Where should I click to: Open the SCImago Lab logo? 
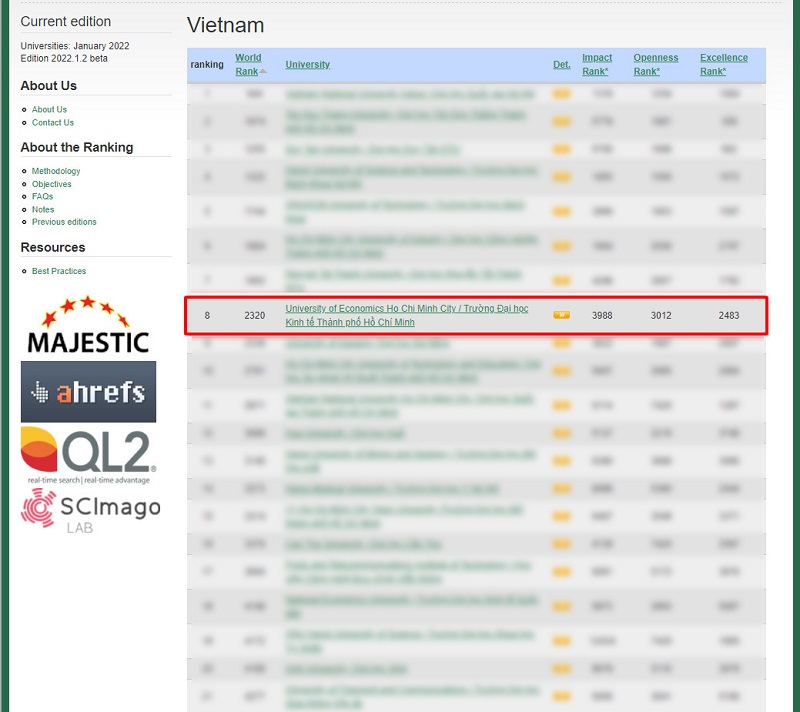click(90, 510)
